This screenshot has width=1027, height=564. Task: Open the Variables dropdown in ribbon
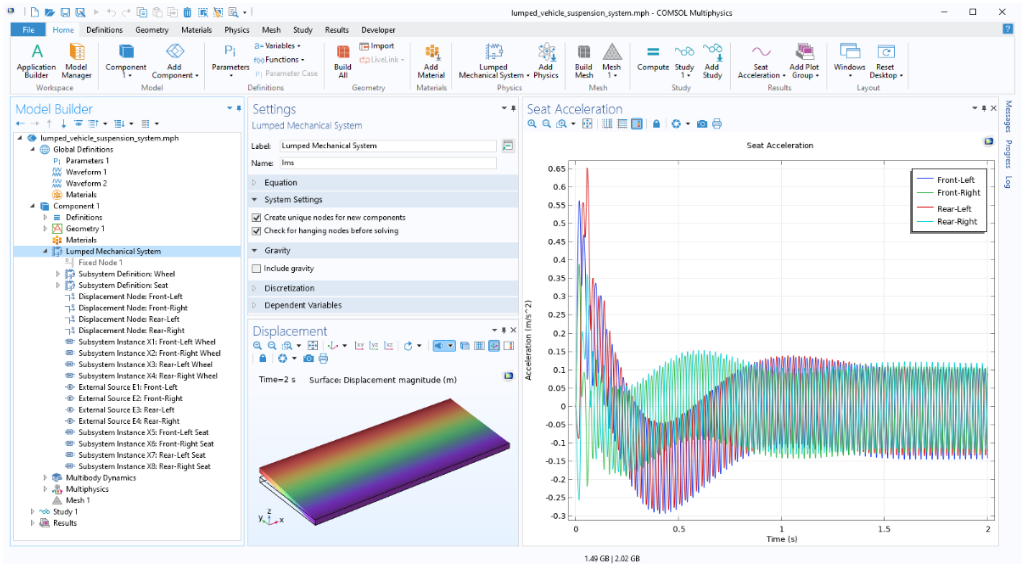(277, 46)
